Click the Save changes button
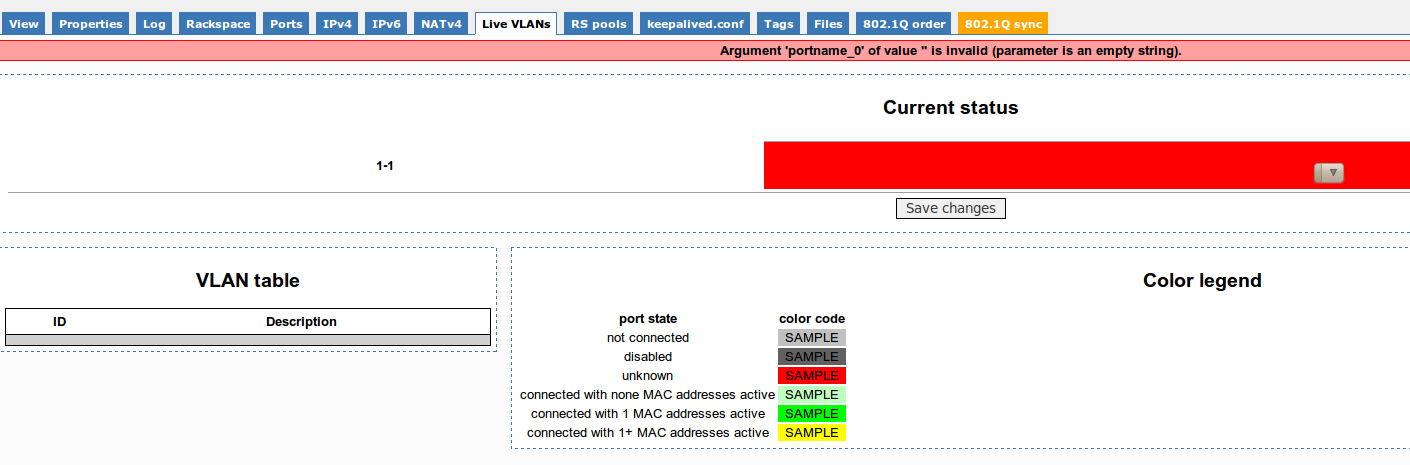 point(950,208)
